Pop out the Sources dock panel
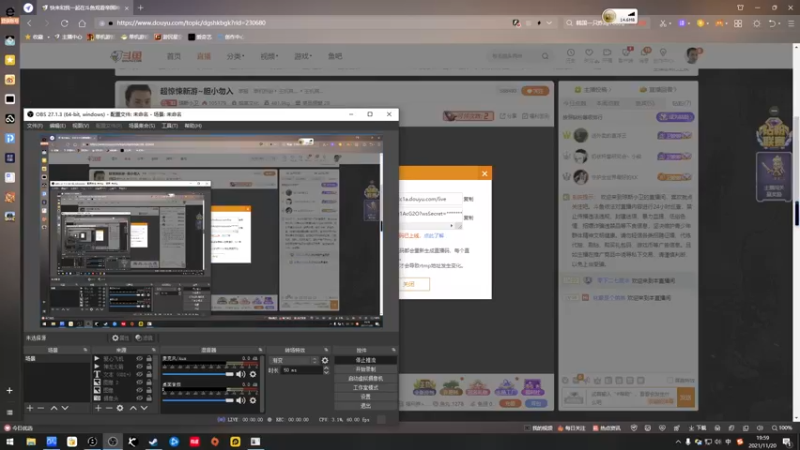This screenshot has width=800, height=450. point(154,350)
